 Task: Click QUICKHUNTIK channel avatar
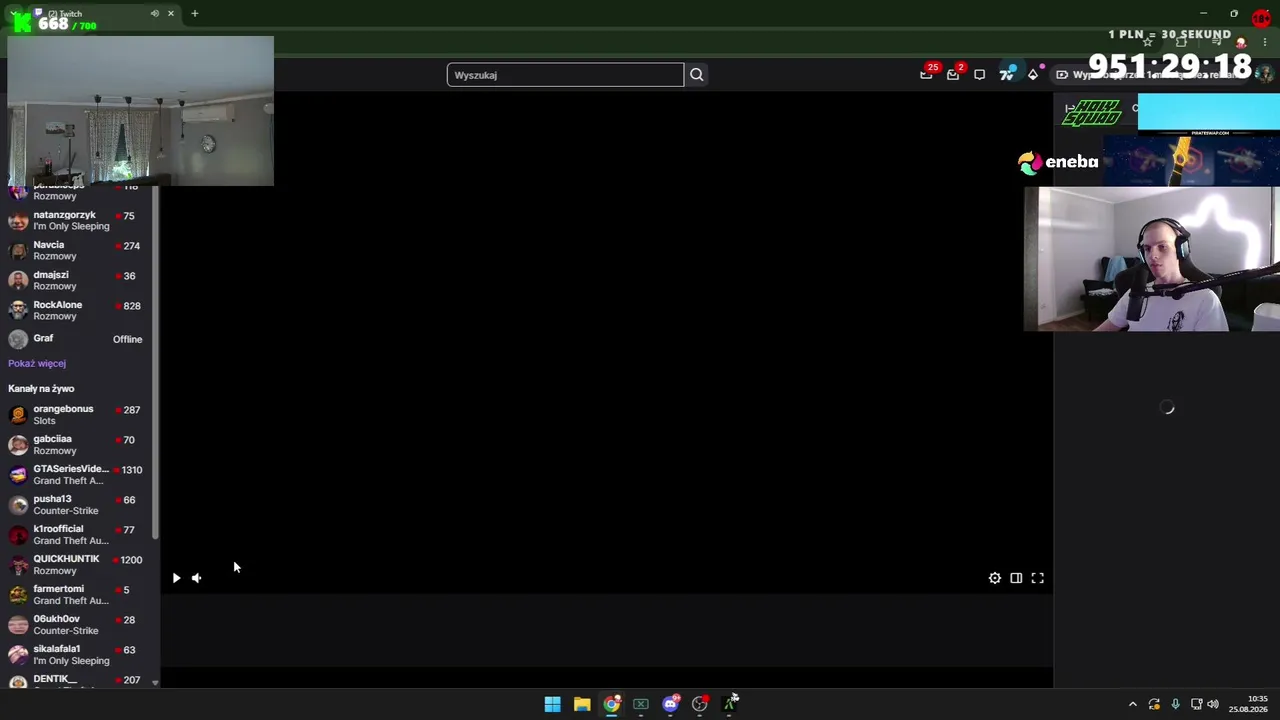[18, 564]
